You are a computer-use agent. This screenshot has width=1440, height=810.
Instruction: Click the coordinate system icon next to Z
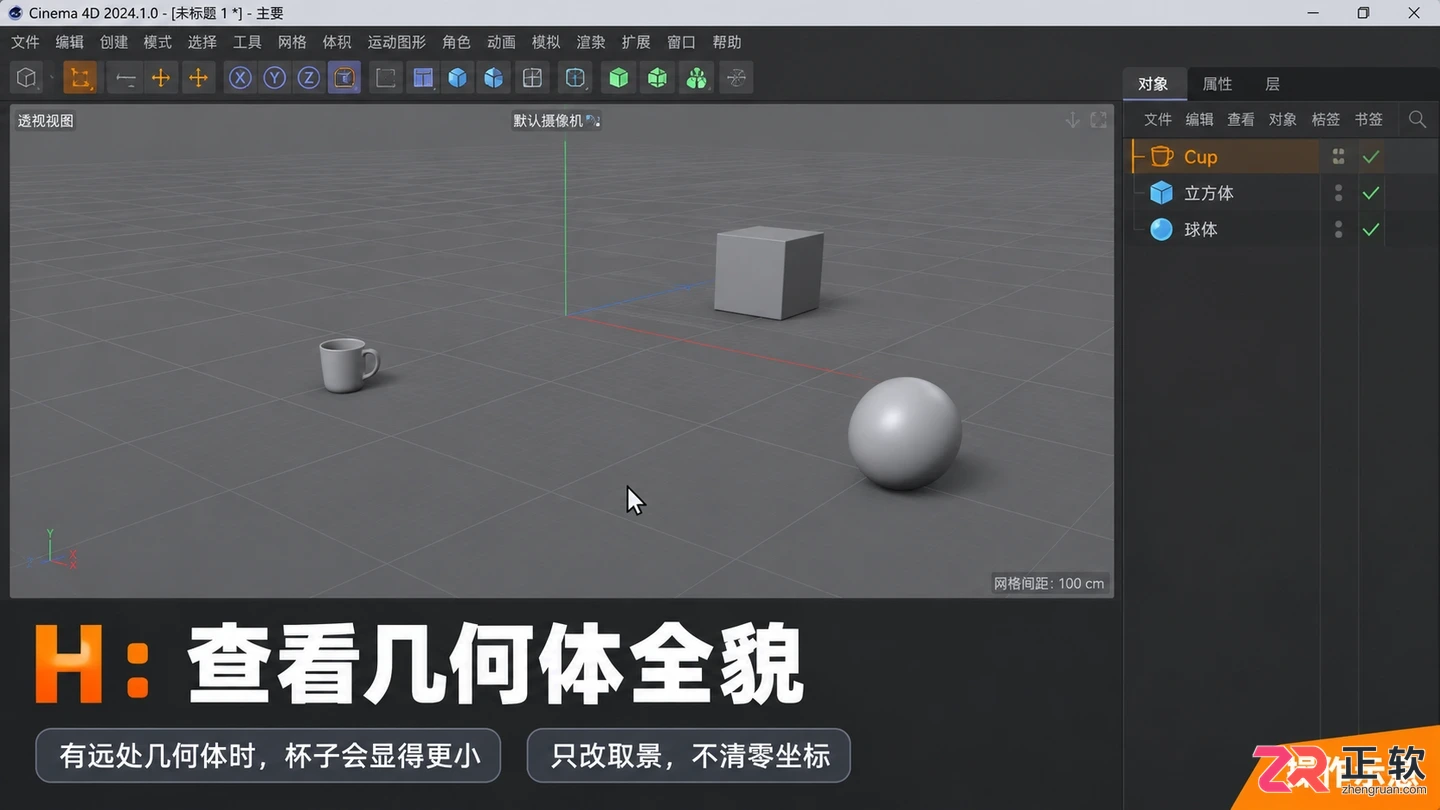344,78
